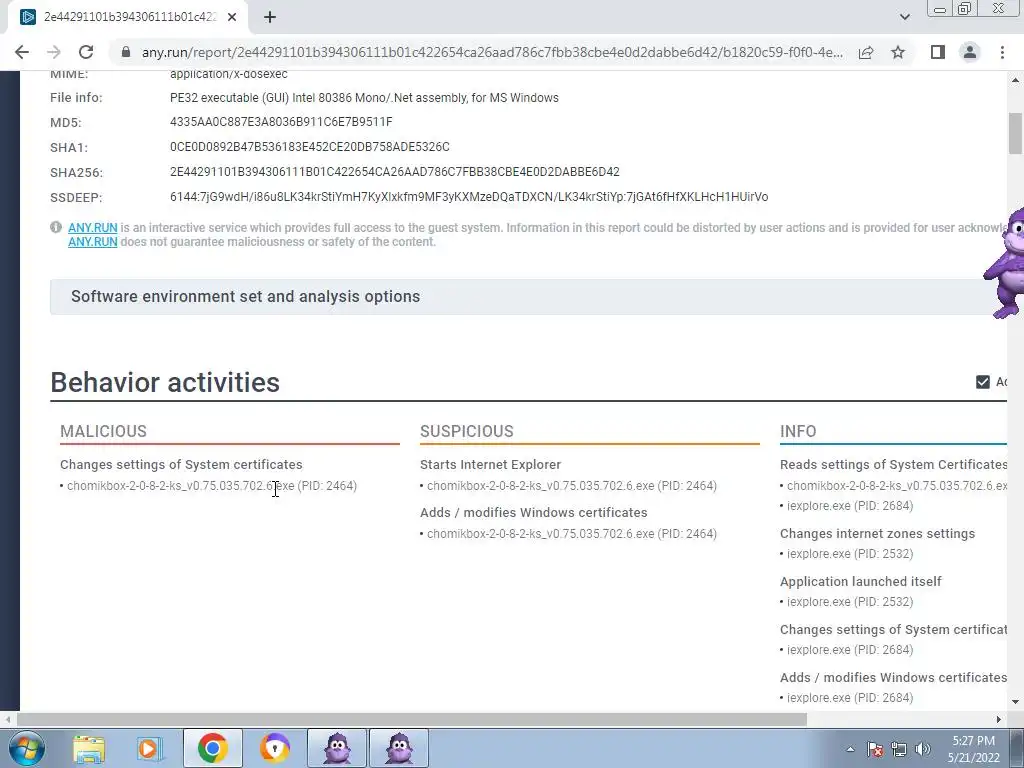Select the SHA1 hash value
Image resolution: width=1024 pixels, height=768 pixels.
(x=310, y=147)
